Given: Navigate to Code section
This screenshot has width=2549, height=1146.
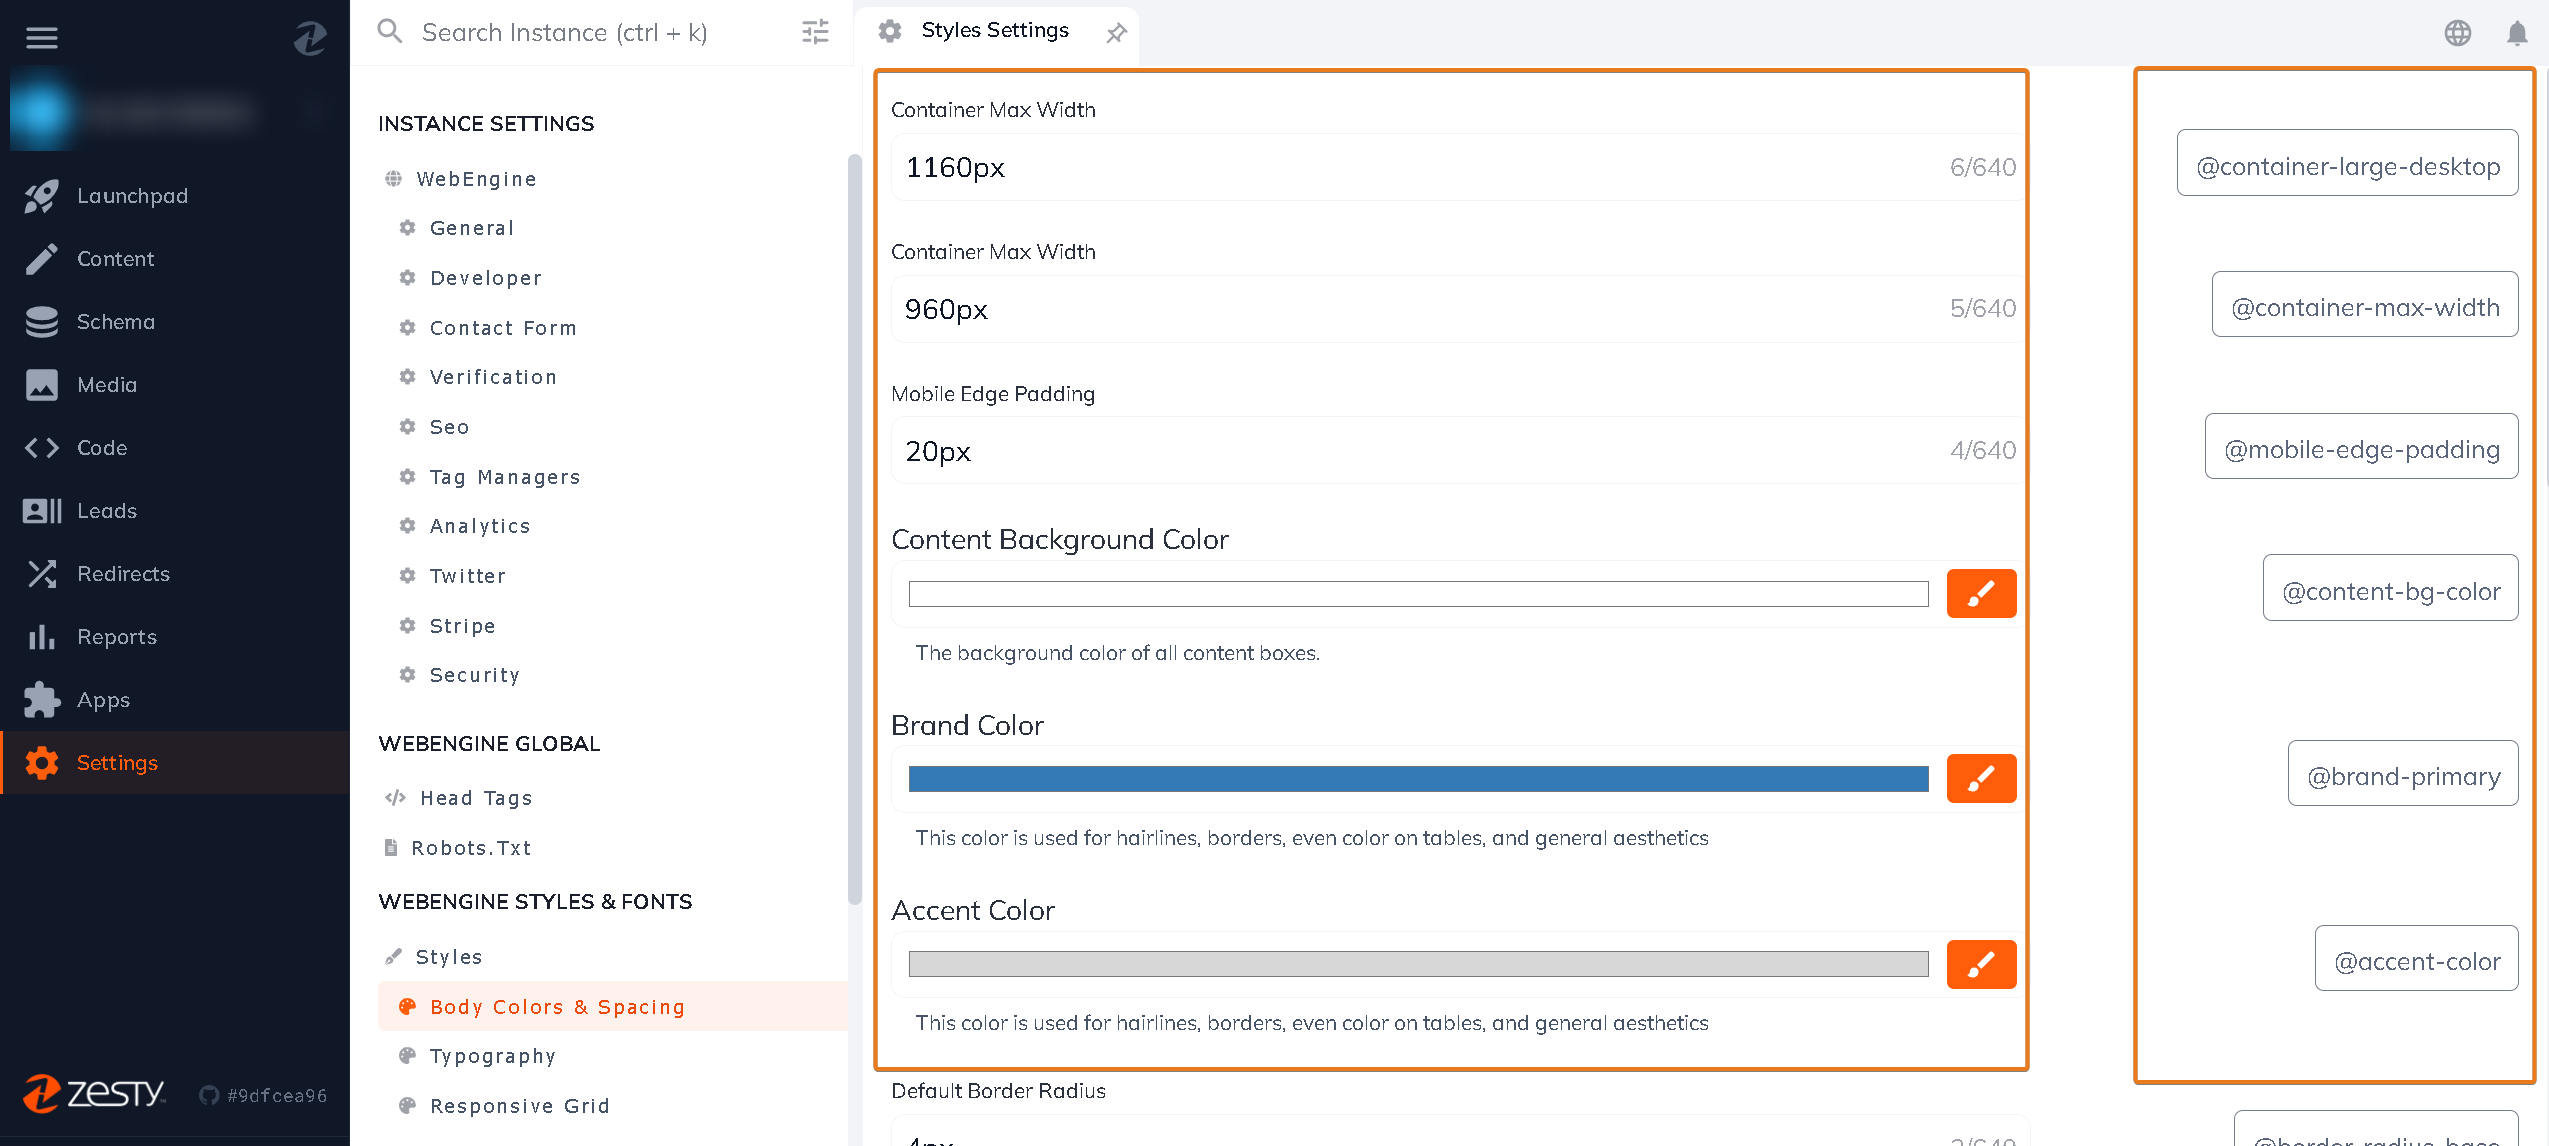Looking at the screenshot, I should (101, 447).
